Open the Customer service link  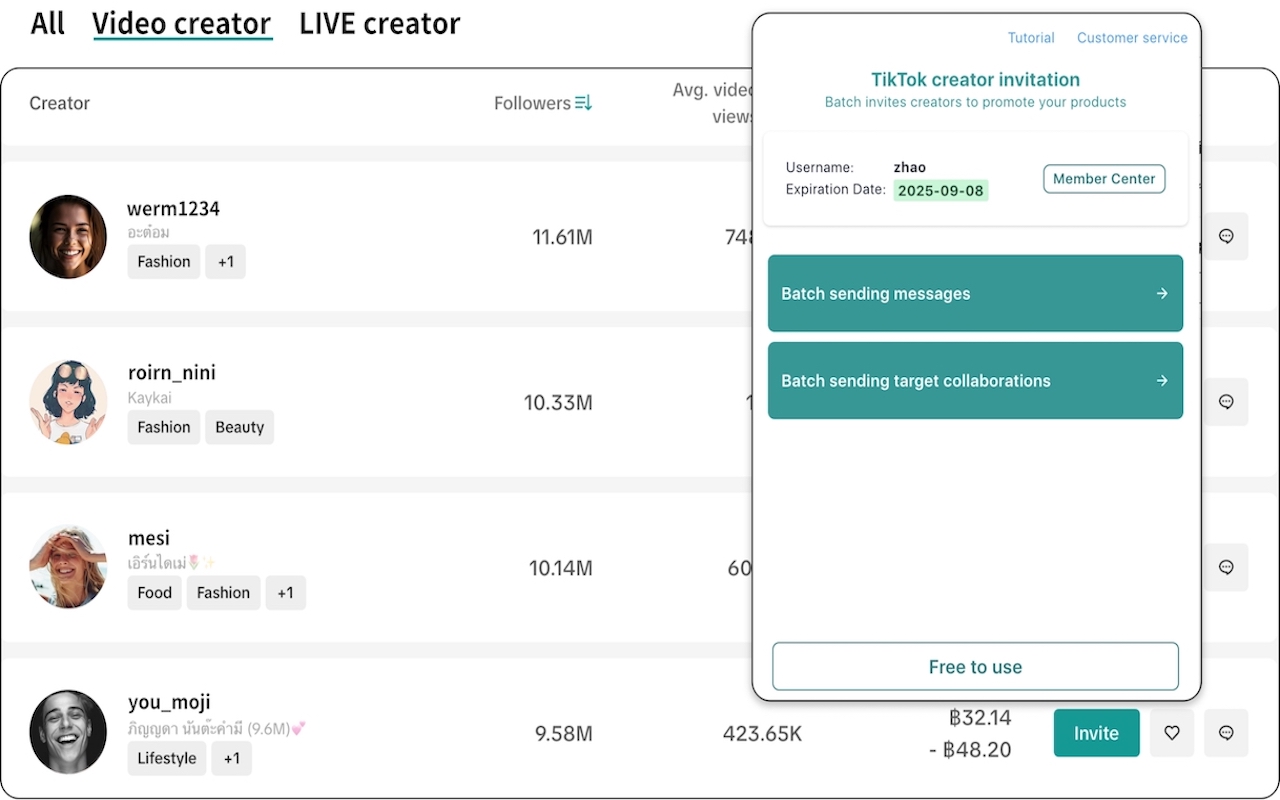click(1132, 38)
